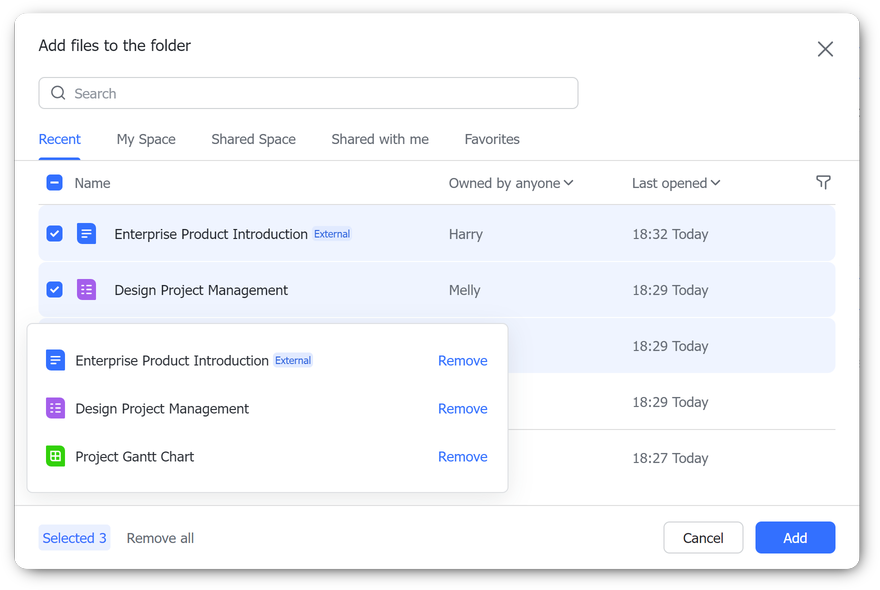Click the green sheet icon for Project Gantt Chart
Viewport: 880px width, 590px height.
(56, 457)
